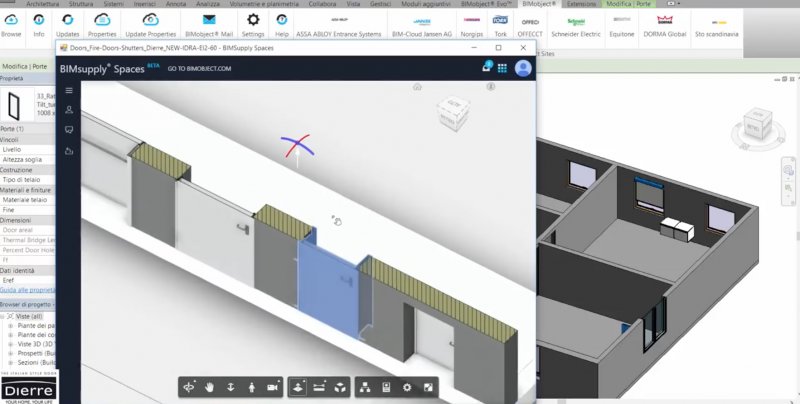Open the Extensions ribbon tab
The image size is (800, 404).
click(x=582, y=4)
